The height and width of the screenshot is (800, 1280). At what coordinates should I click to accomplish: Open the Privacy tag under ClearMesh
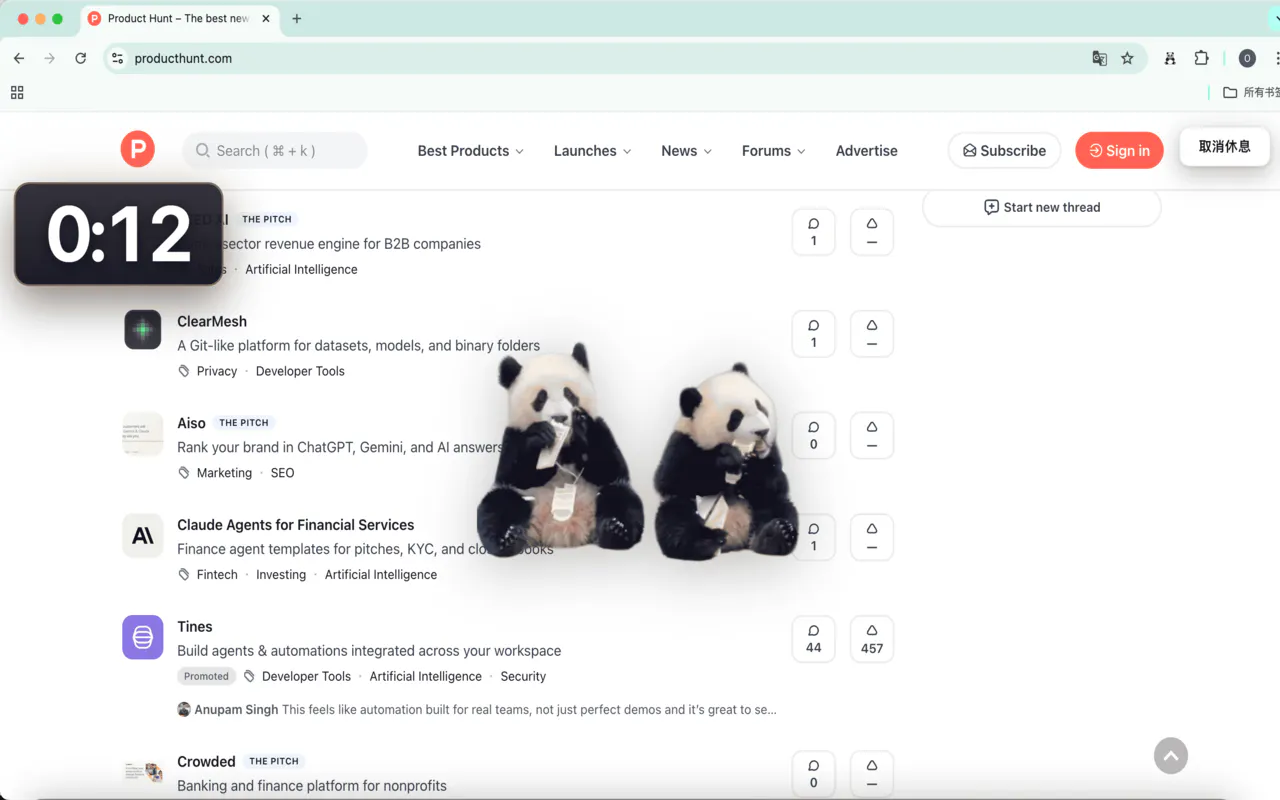217,371
